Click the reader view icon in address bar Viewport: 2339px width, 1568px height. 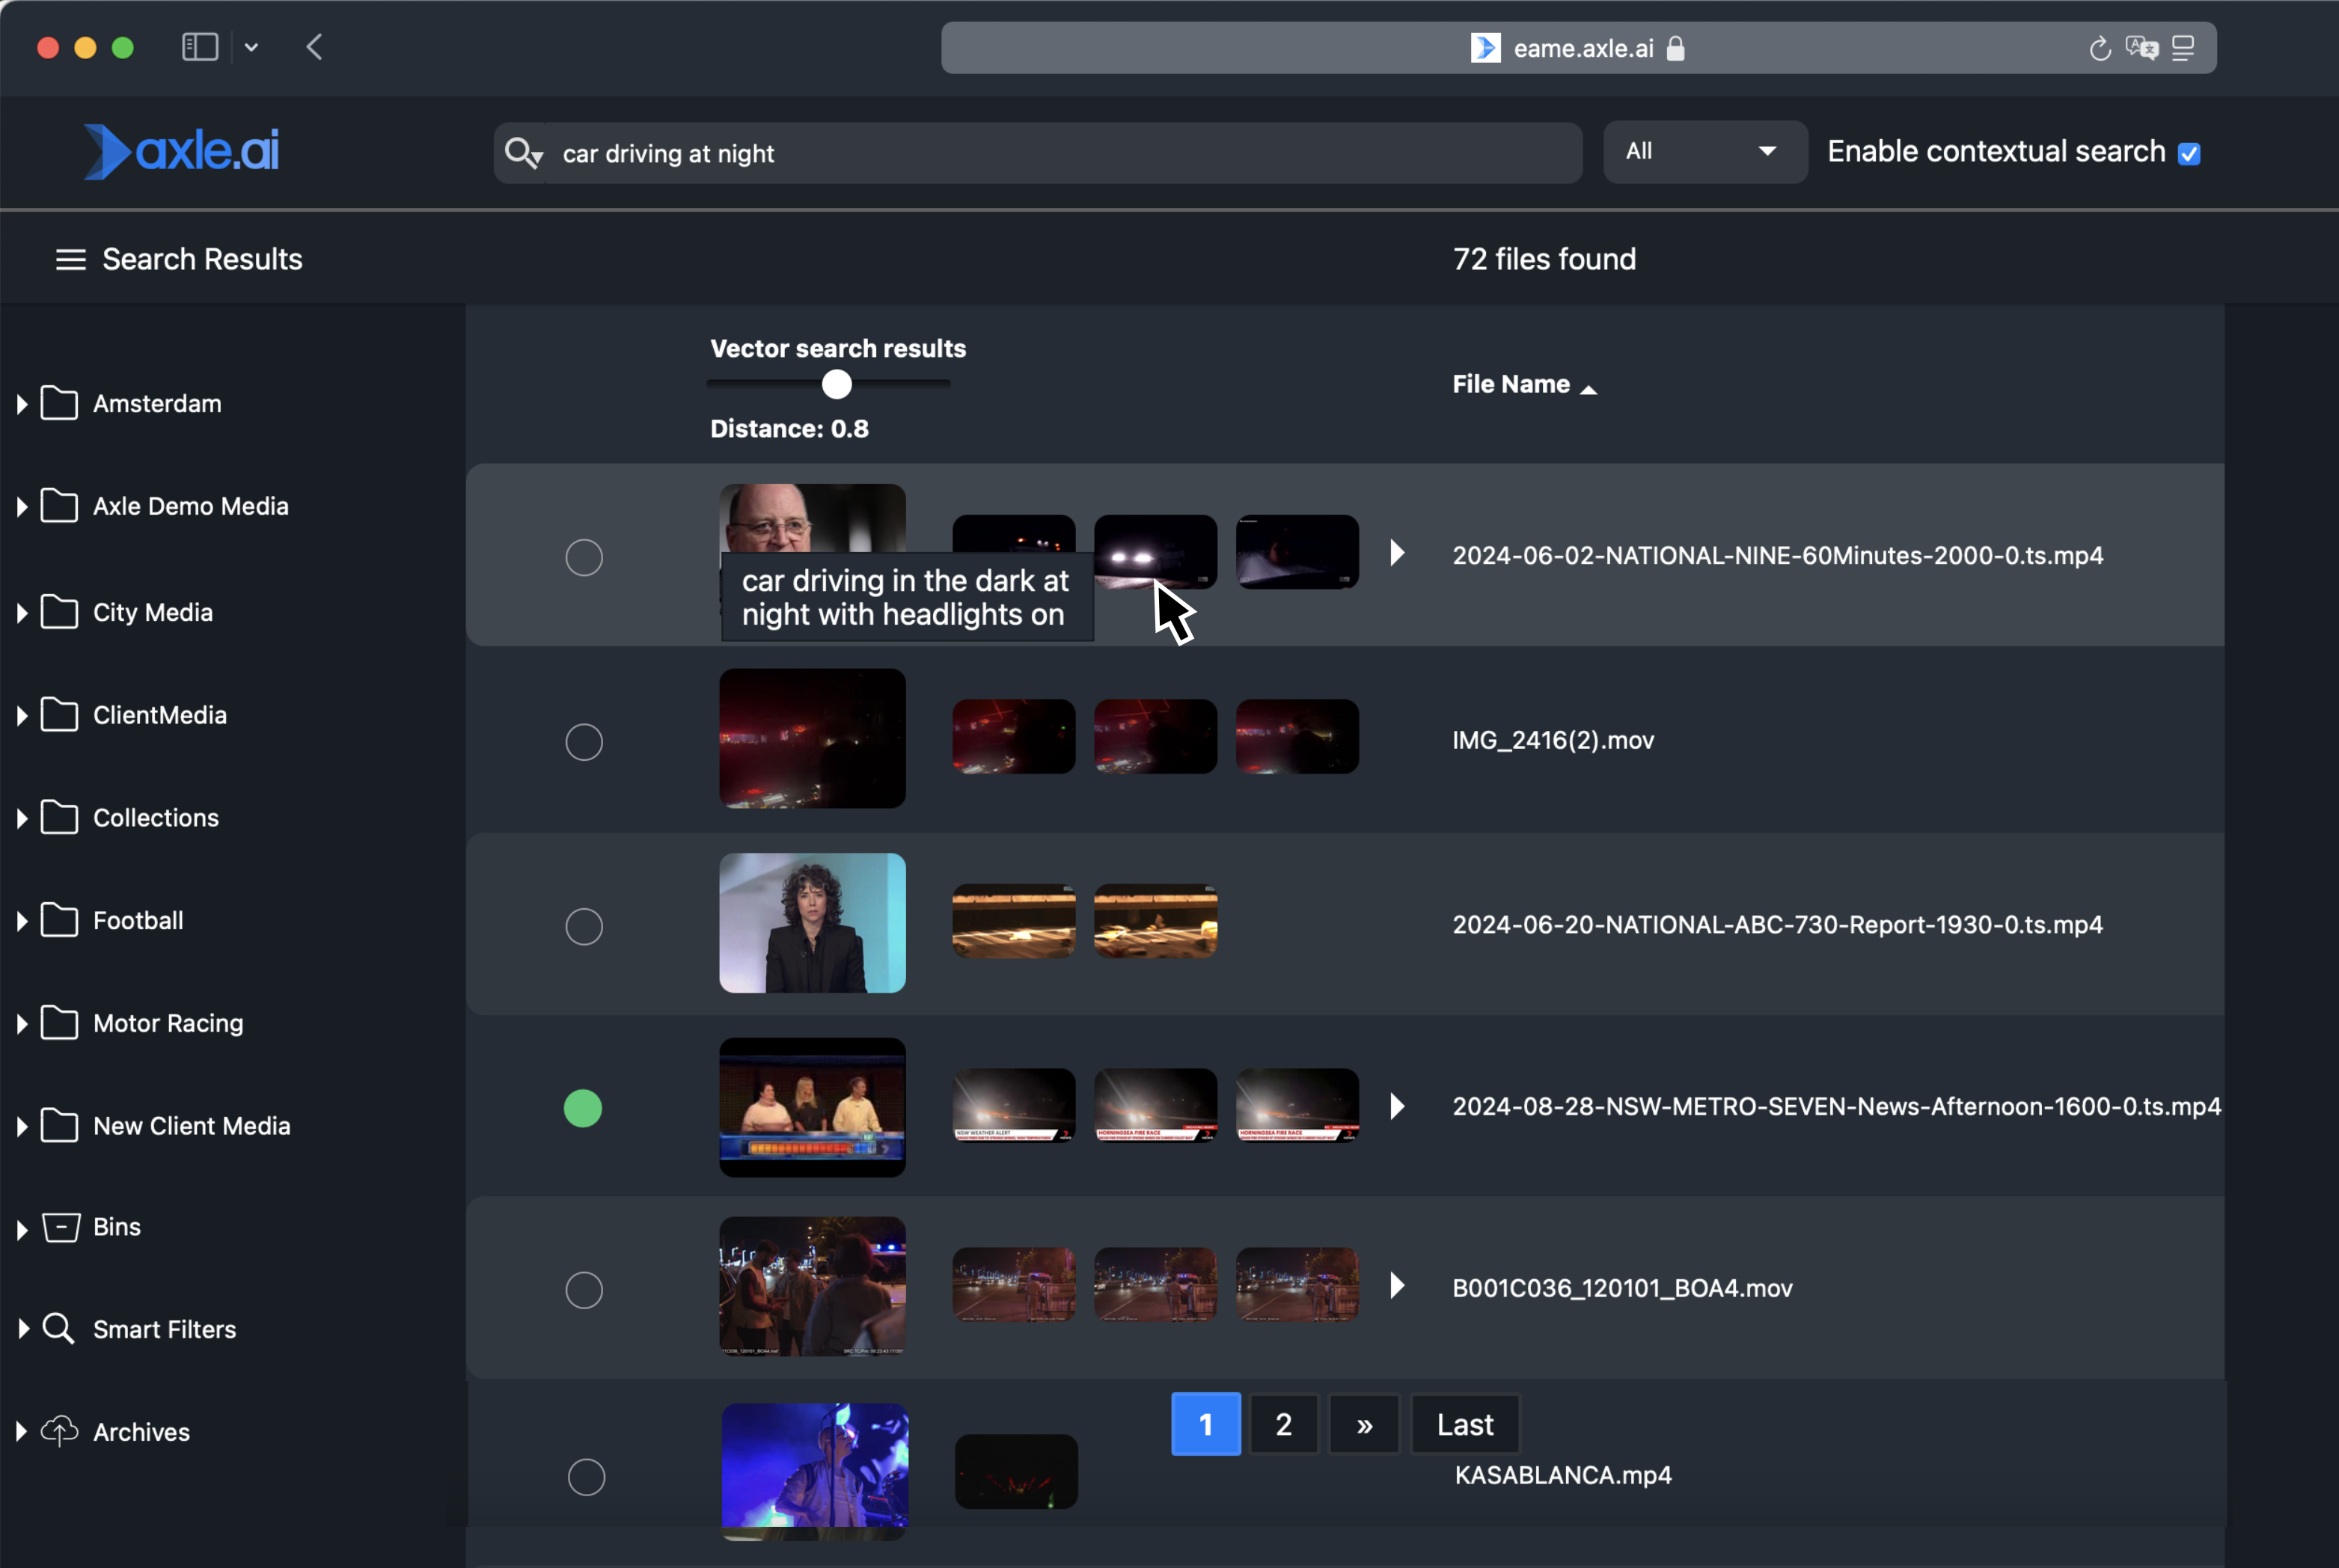pyautogui.click(x=2183, y=48)
